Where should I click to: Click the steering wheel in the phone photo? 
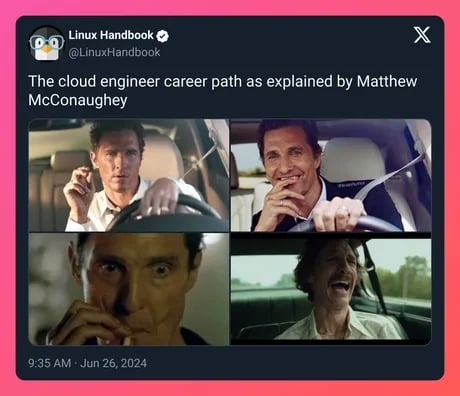pyautogui.click(x=167, y=213)
